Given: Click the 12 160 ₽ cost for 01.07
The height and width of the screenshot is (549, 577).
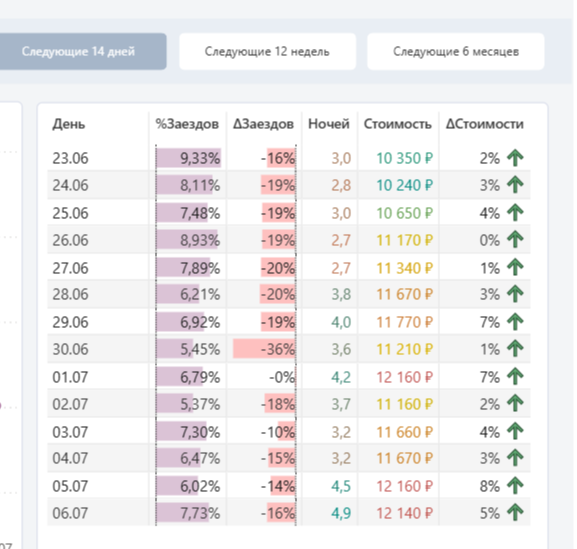Looking at the screenshot, I should [404, 377].
